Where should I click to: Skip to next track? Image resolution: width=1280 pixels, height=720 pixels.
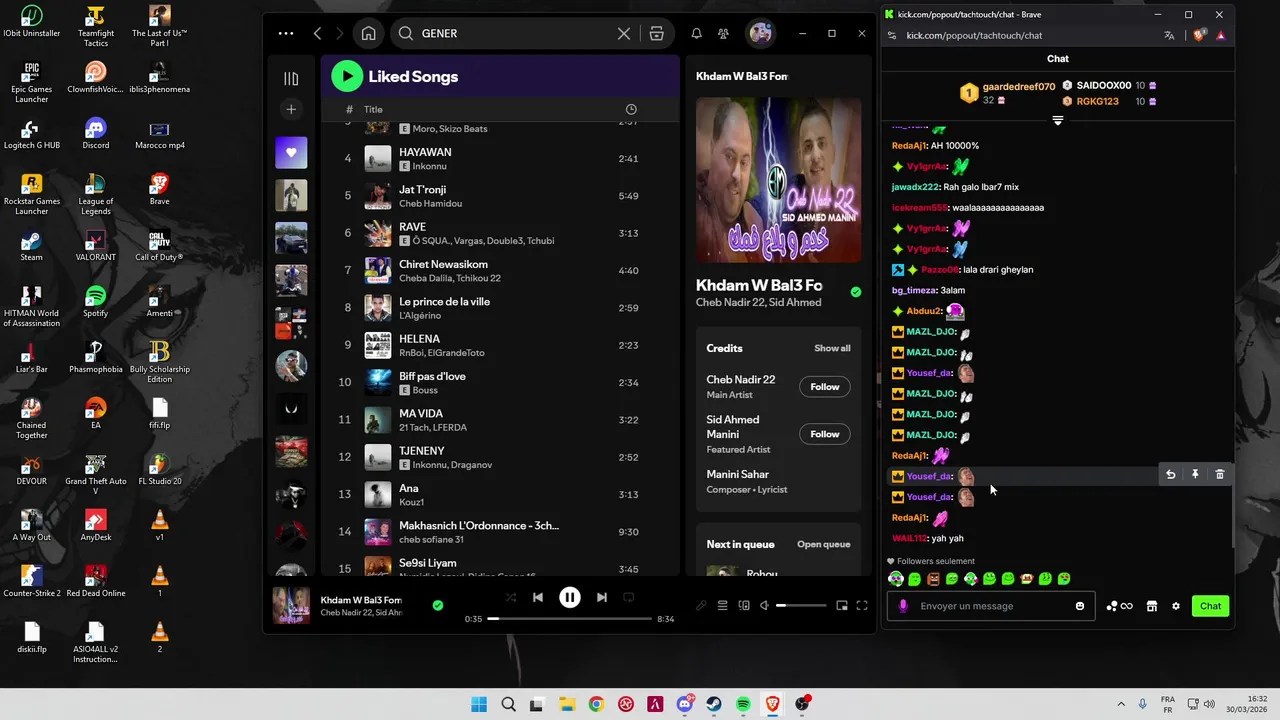tap(601, 597)
